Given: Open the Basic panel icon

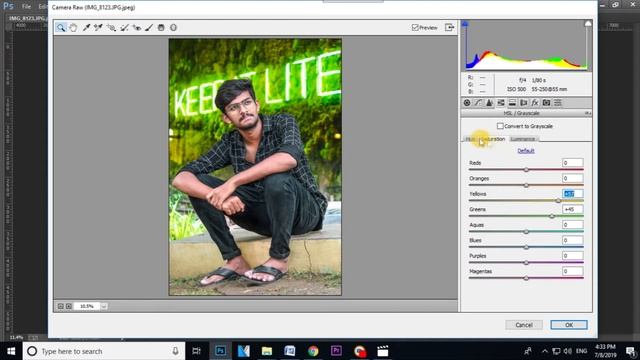Looking at the screenshot, I should tap(467, 103).
